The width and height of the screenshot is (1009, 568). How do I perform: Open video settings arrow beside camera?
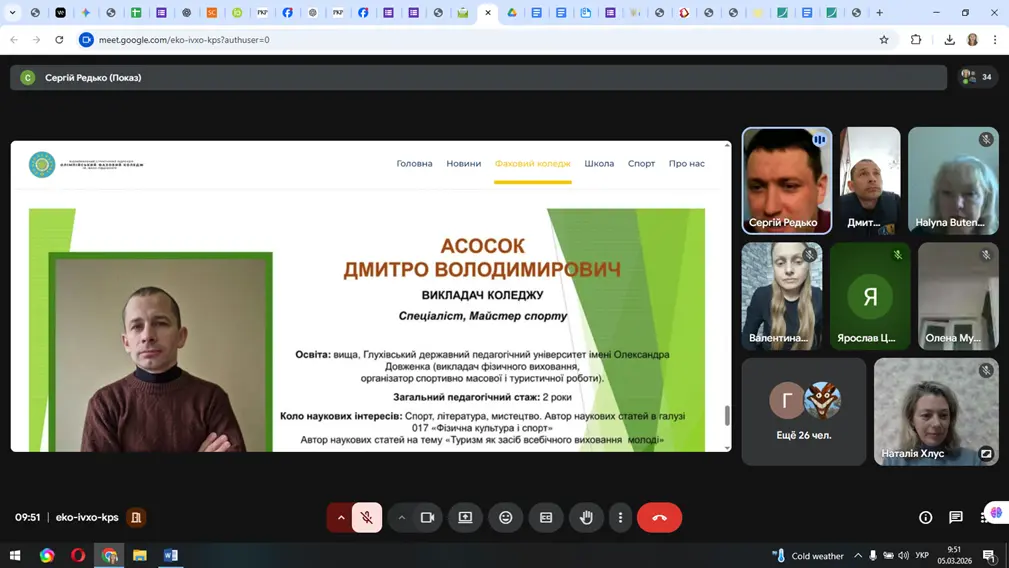402,517
